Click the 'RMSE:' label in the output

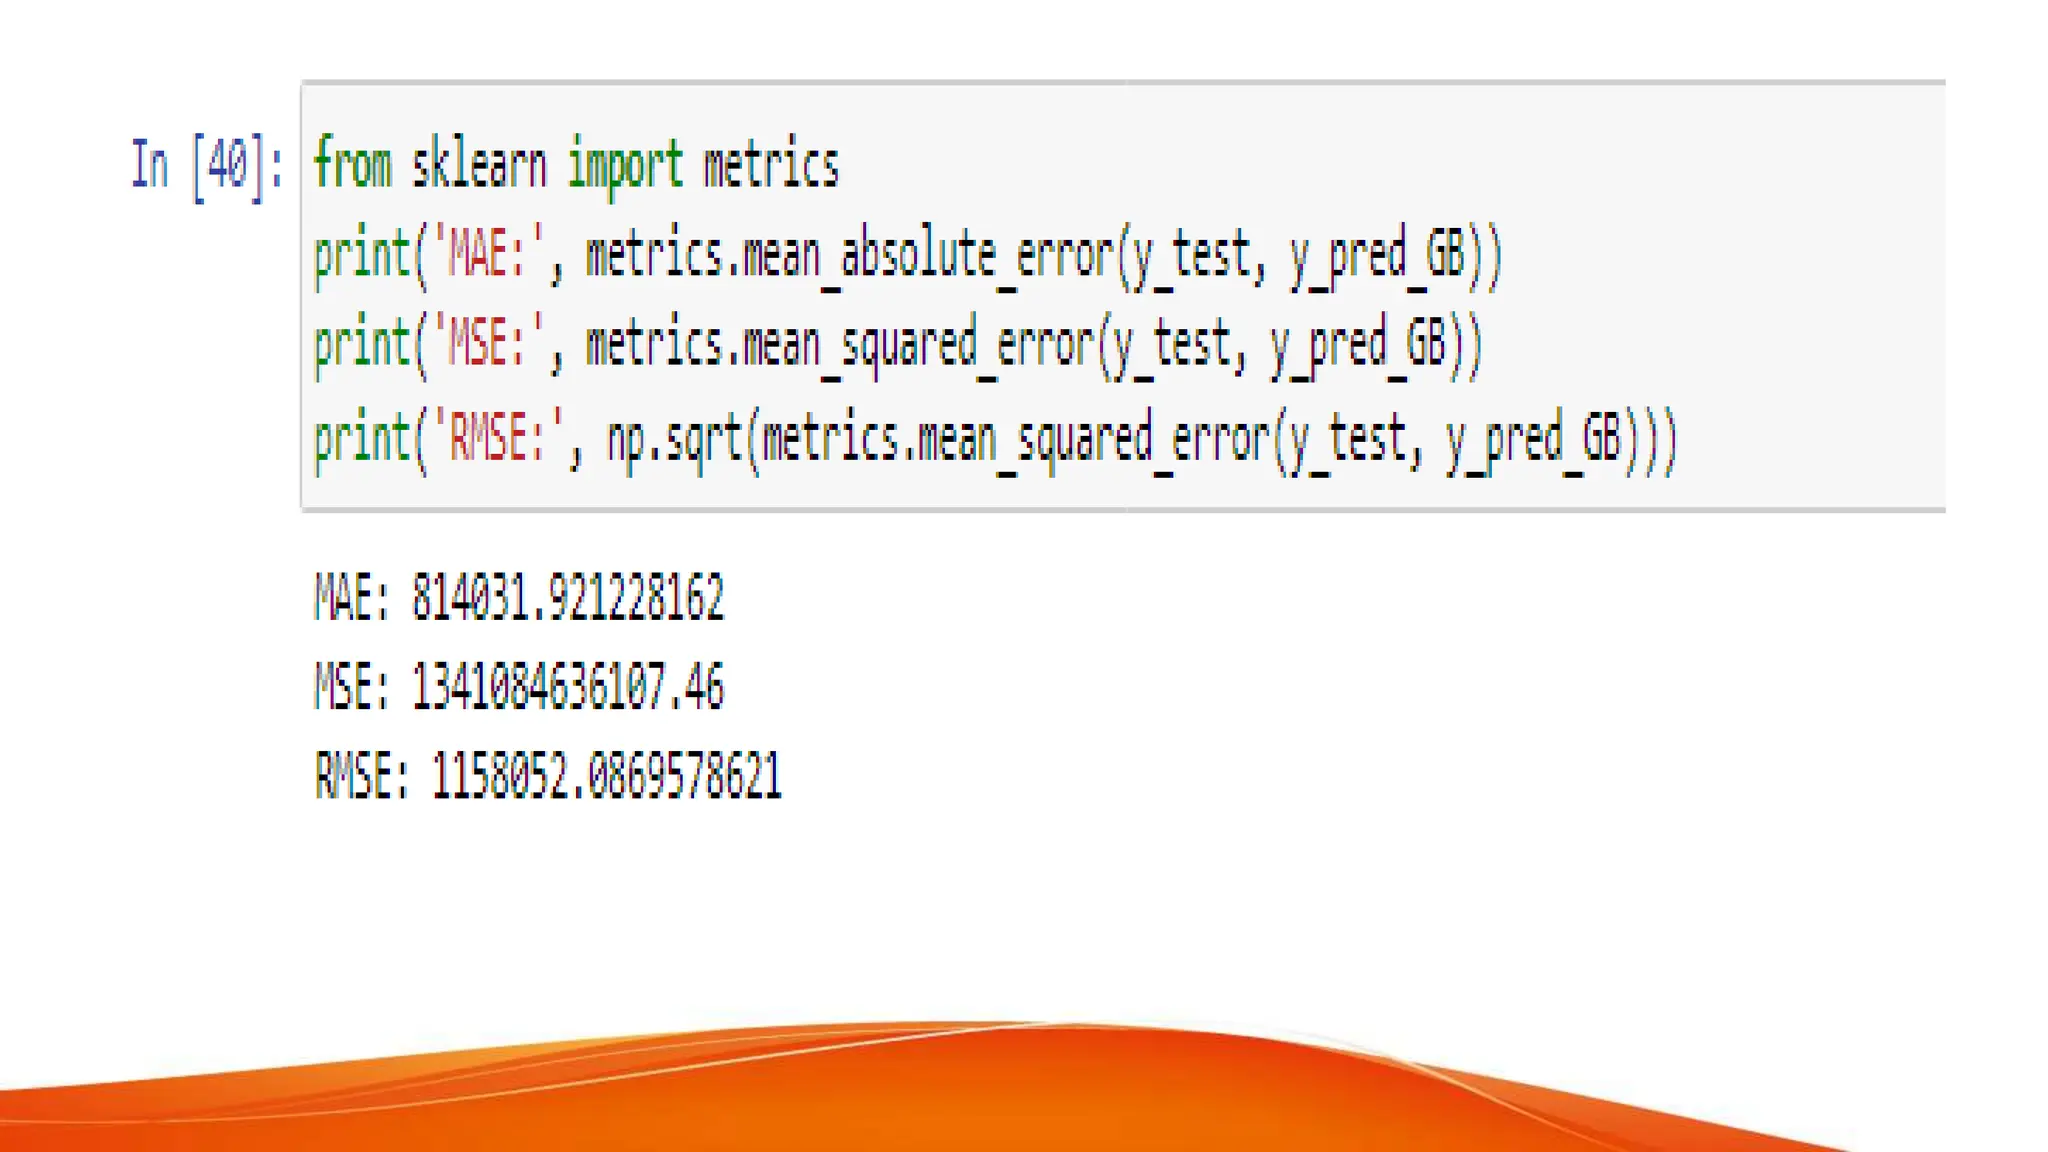pos(361,776)
